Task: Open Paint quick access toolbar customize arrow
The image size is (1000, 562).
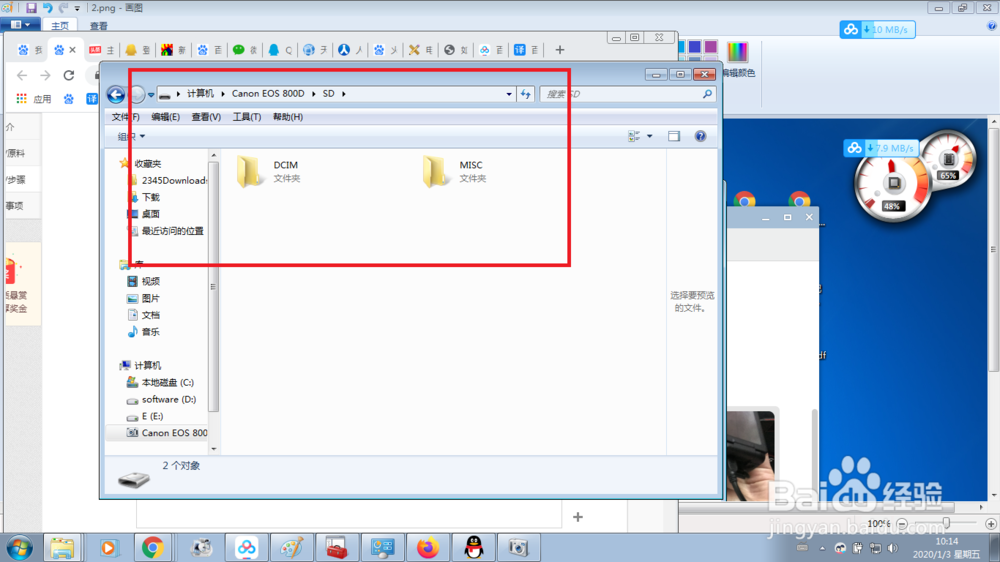Action: tap(77, 8)
